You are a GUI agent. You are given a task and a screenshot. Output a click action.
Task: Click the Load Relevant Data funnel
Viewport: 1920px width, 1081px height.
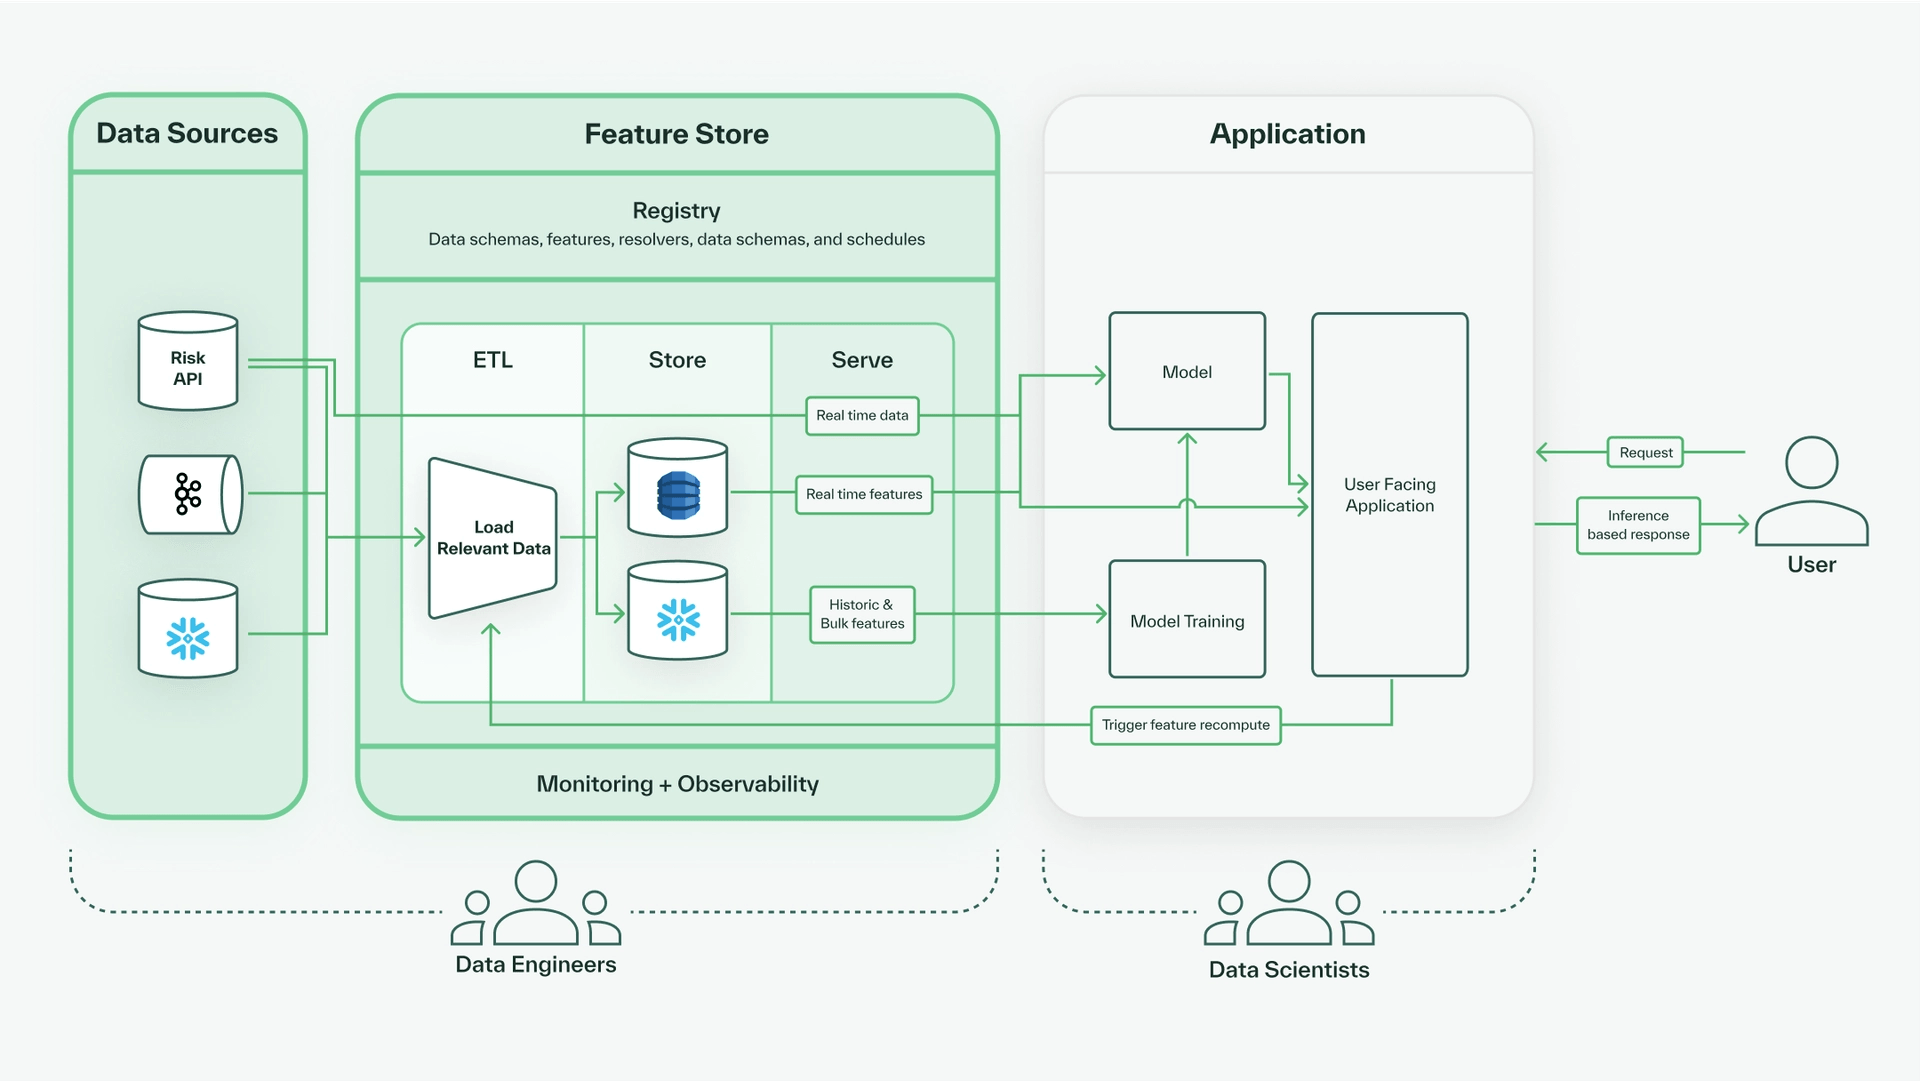point(492,538)
